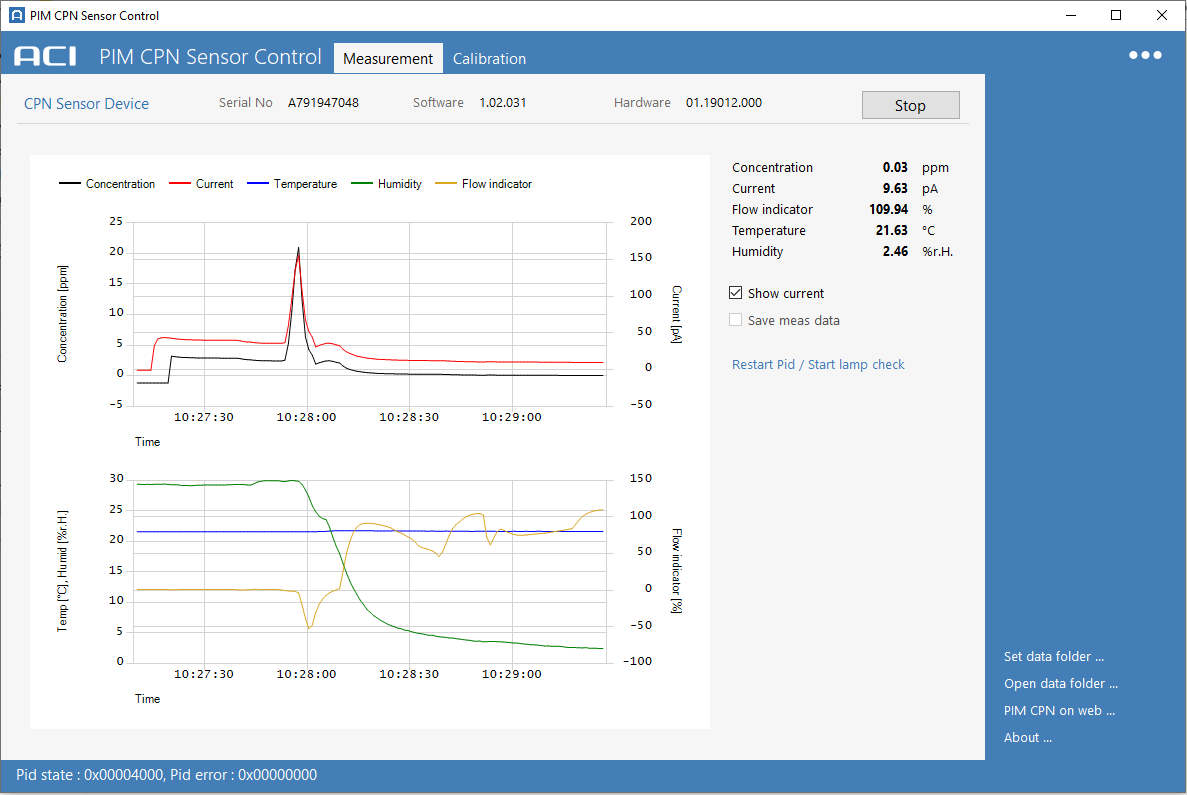
Task: Click the Start lamp check link
Action: coord(856,365)
